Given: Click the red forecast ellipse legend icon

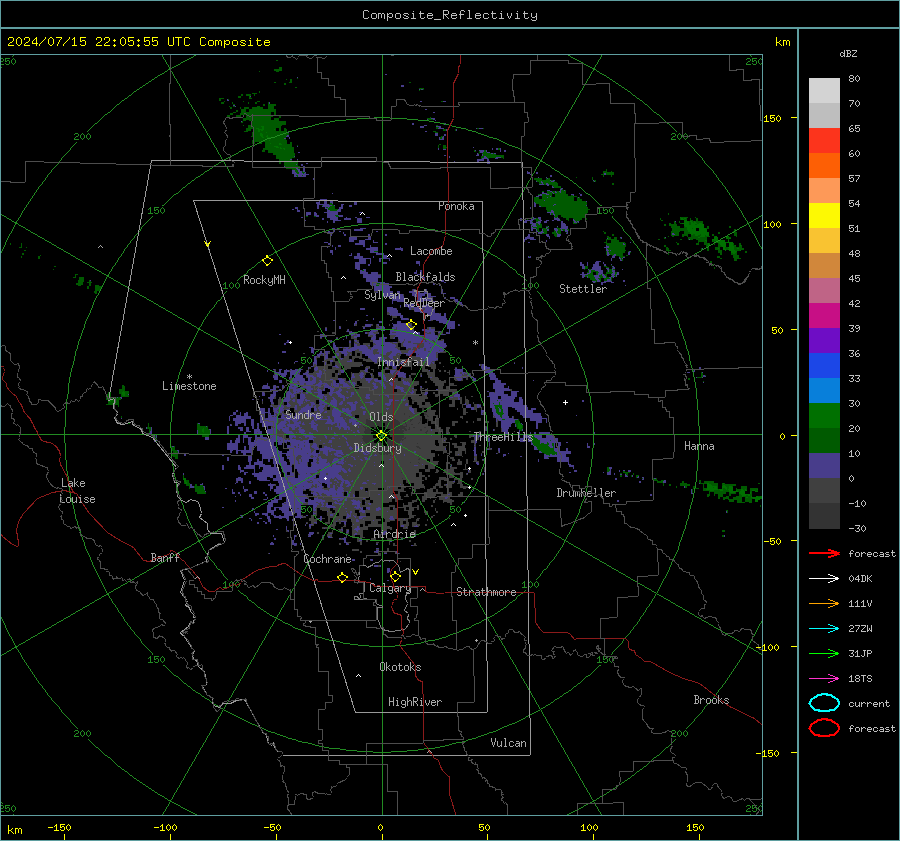Looking at the screenshot, I should click(824, 728).
